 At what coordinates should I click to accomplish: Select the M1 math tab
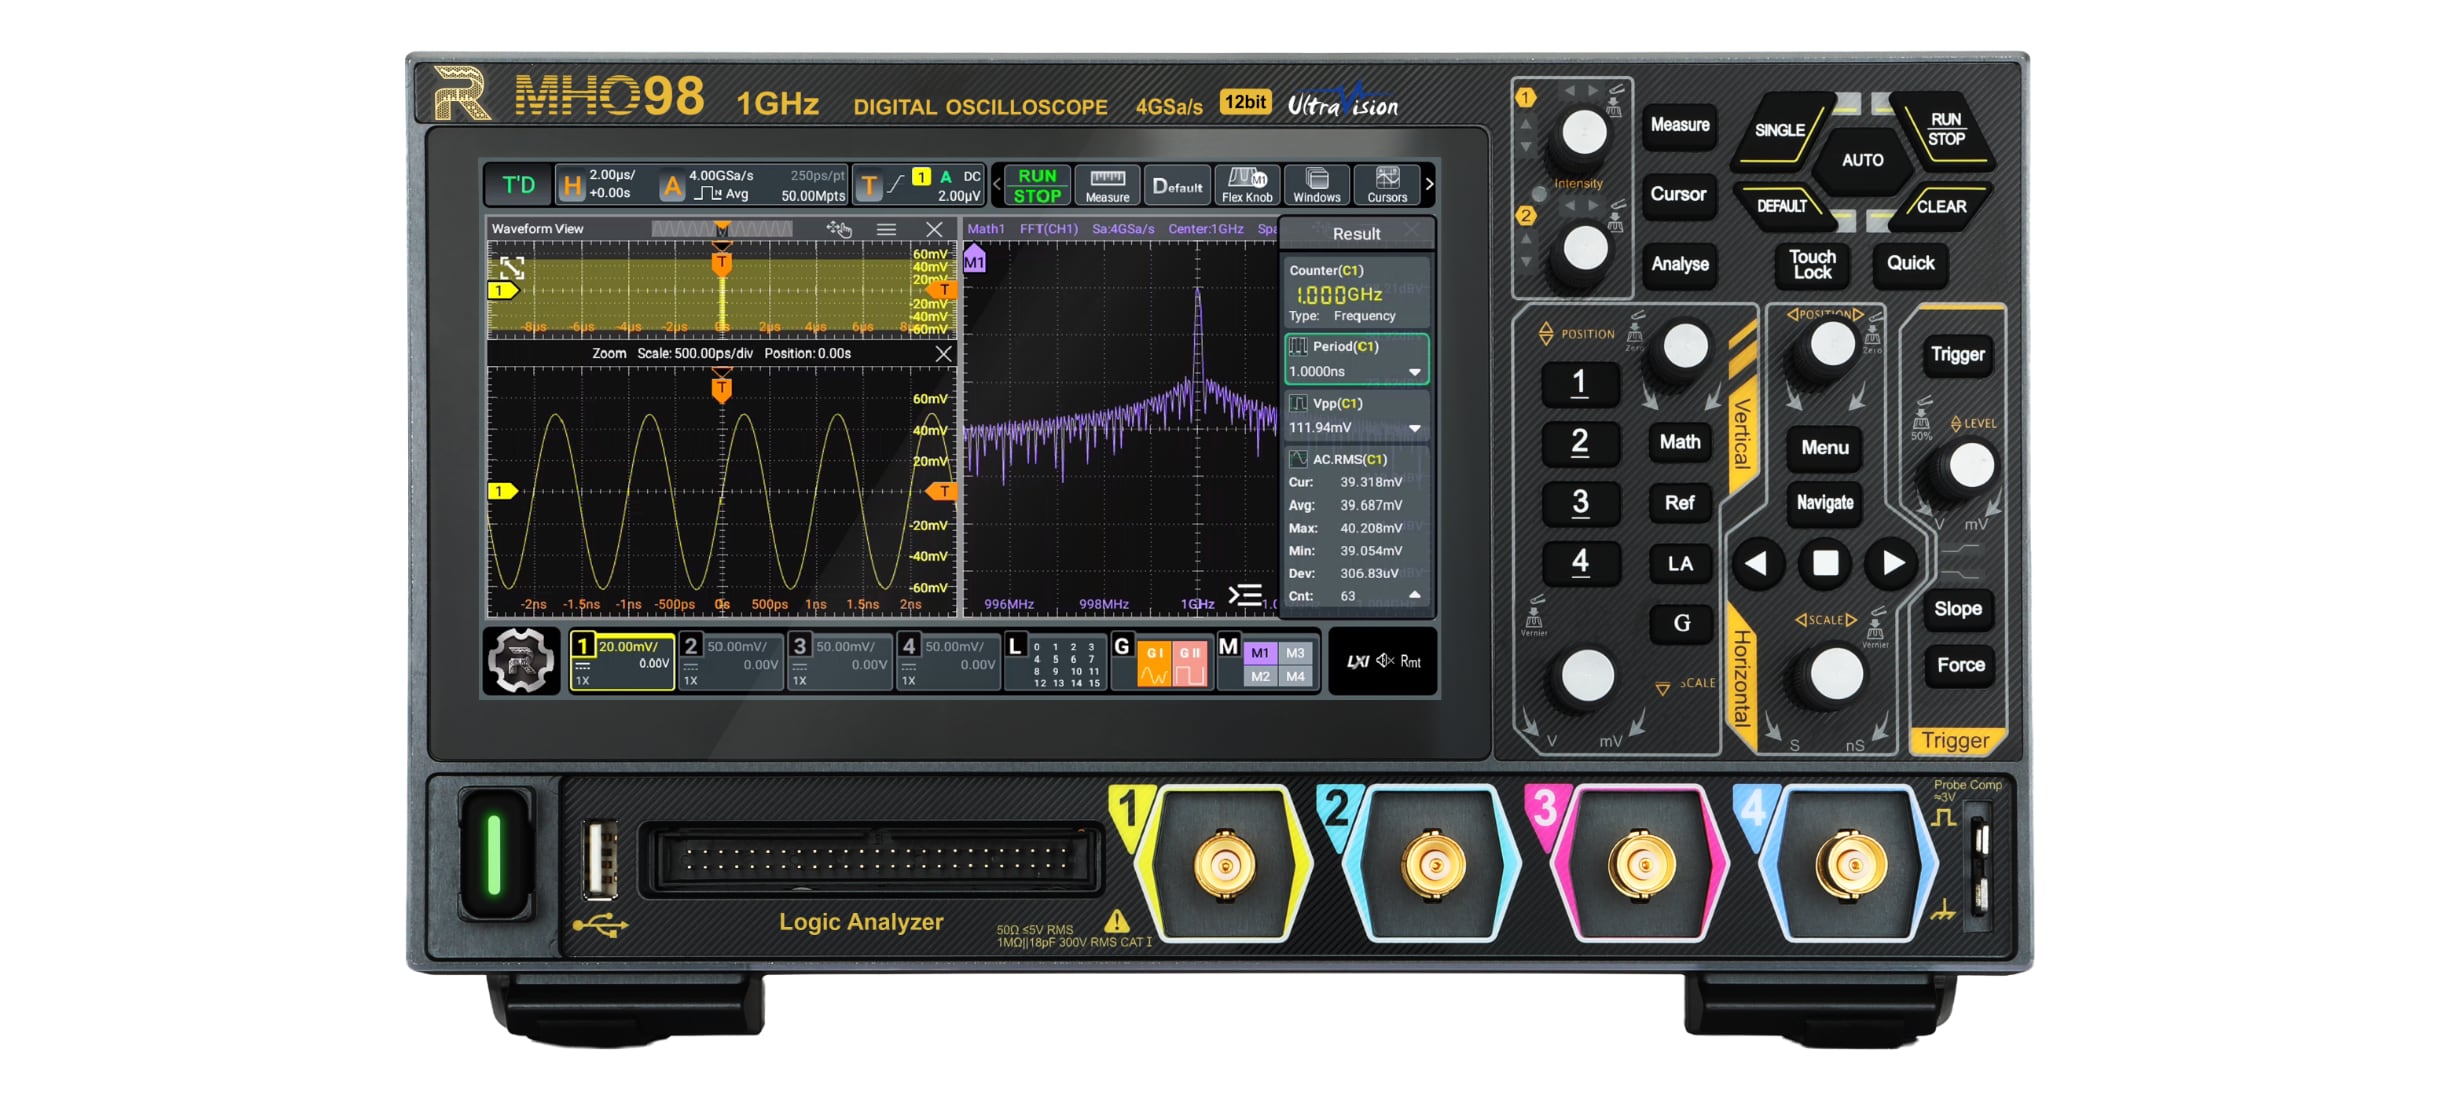click(x=1260, y=653)
